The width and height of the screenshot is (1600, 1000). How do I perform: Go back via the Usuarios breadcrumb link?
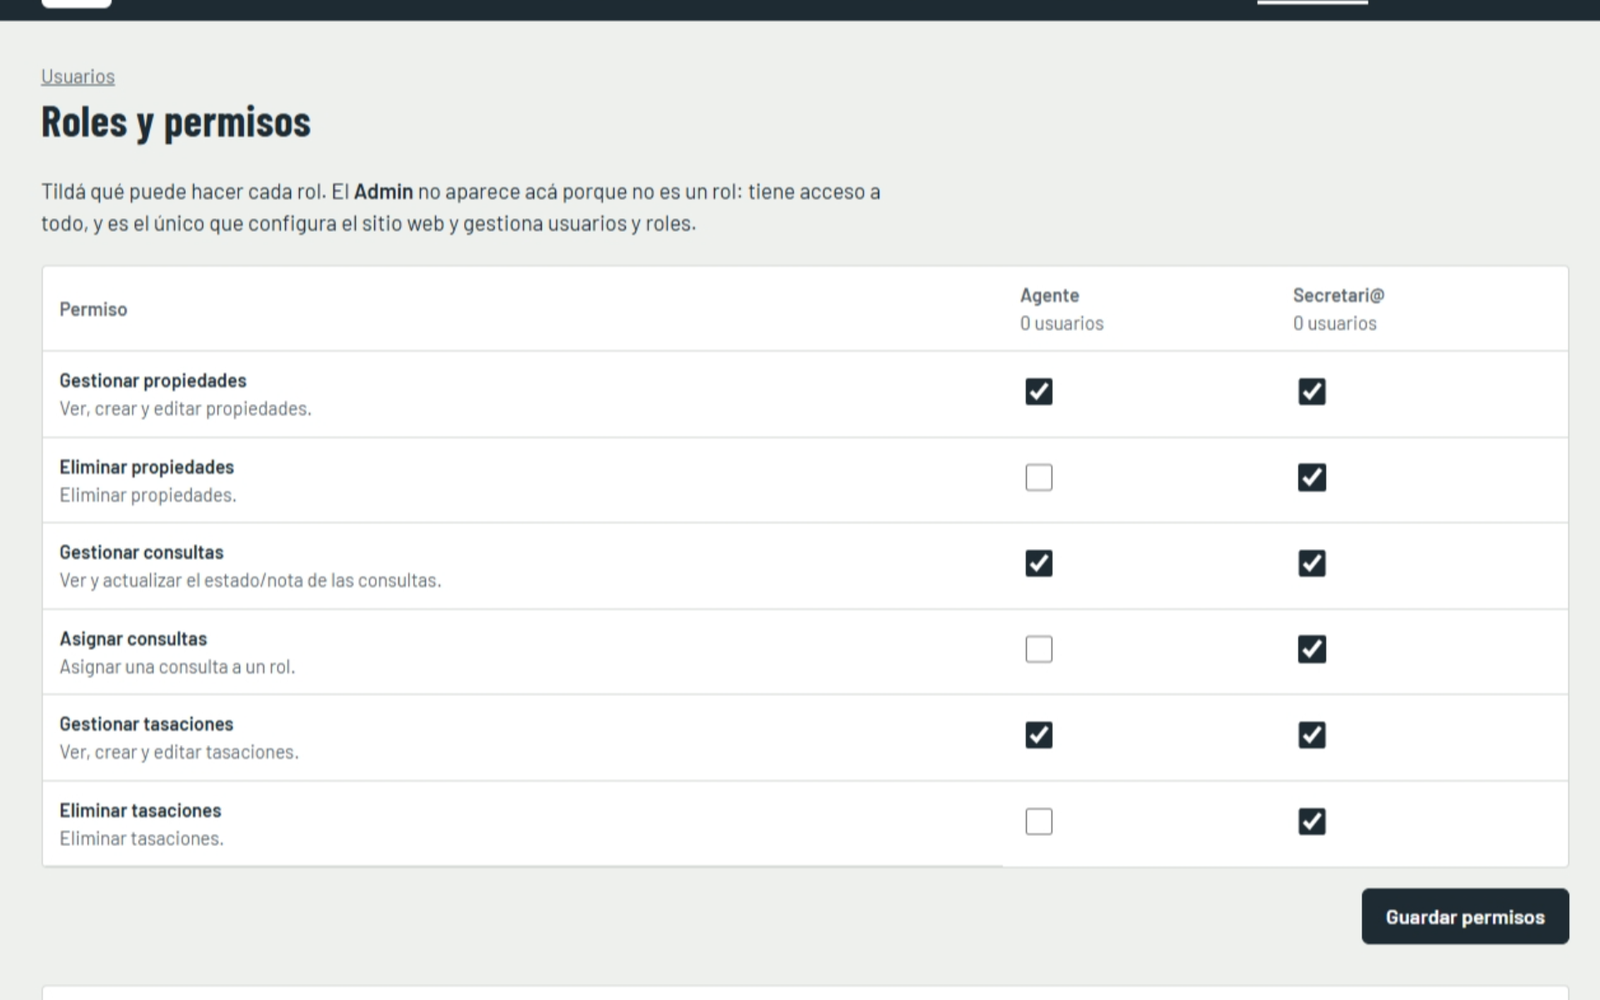tap(78, 76)
